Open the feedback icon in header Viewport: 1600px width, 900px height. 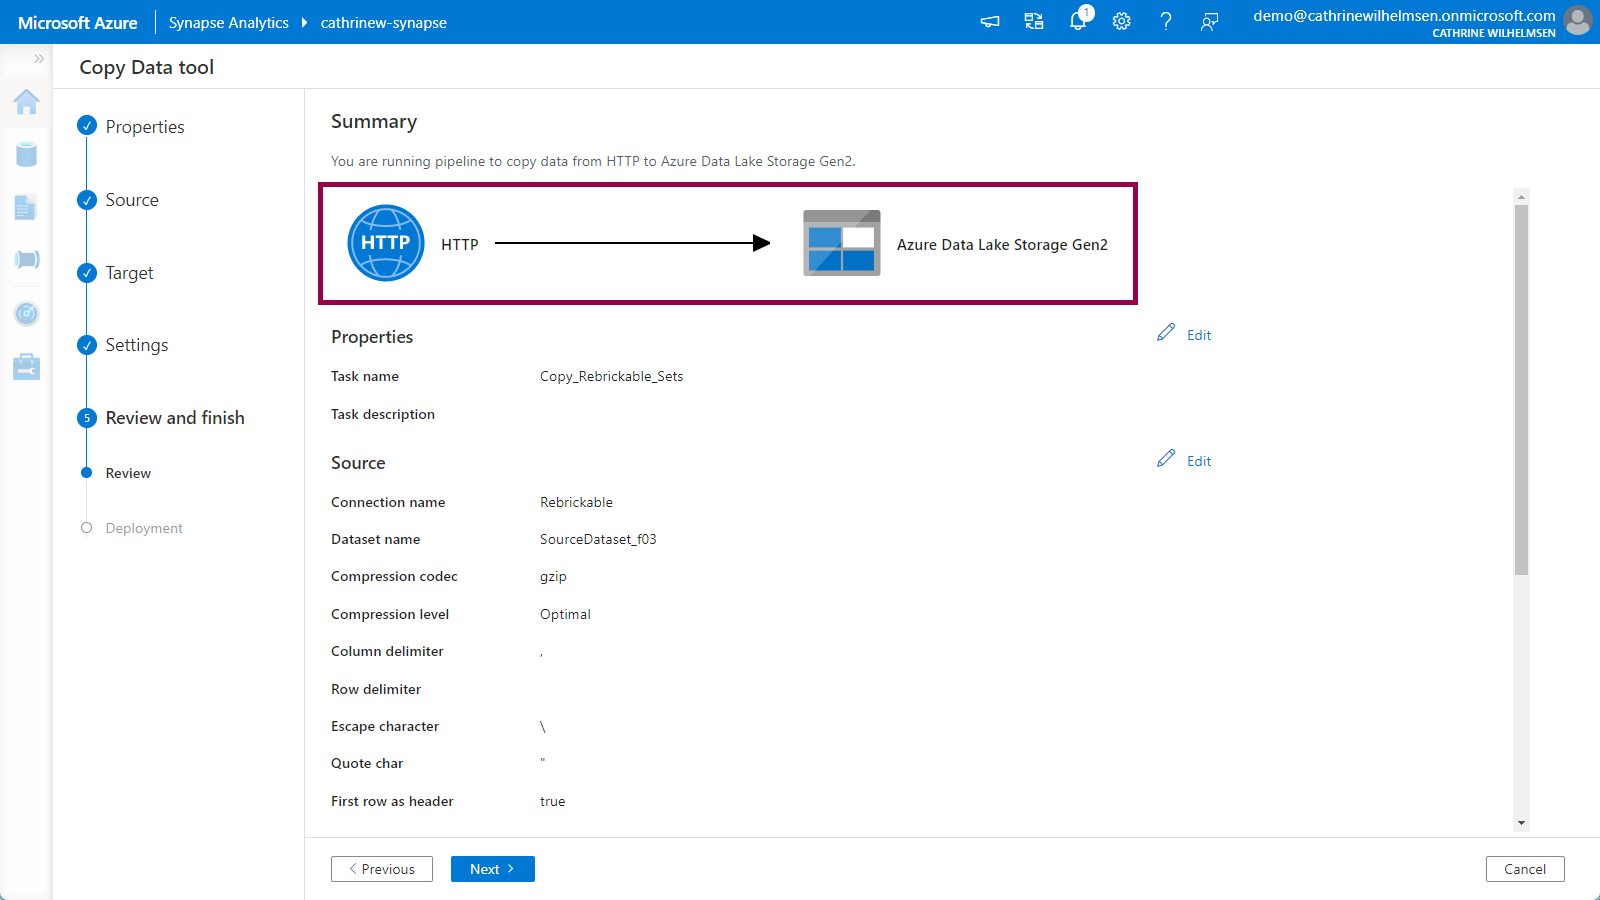pyautogui.click(x=1210, y=21)
